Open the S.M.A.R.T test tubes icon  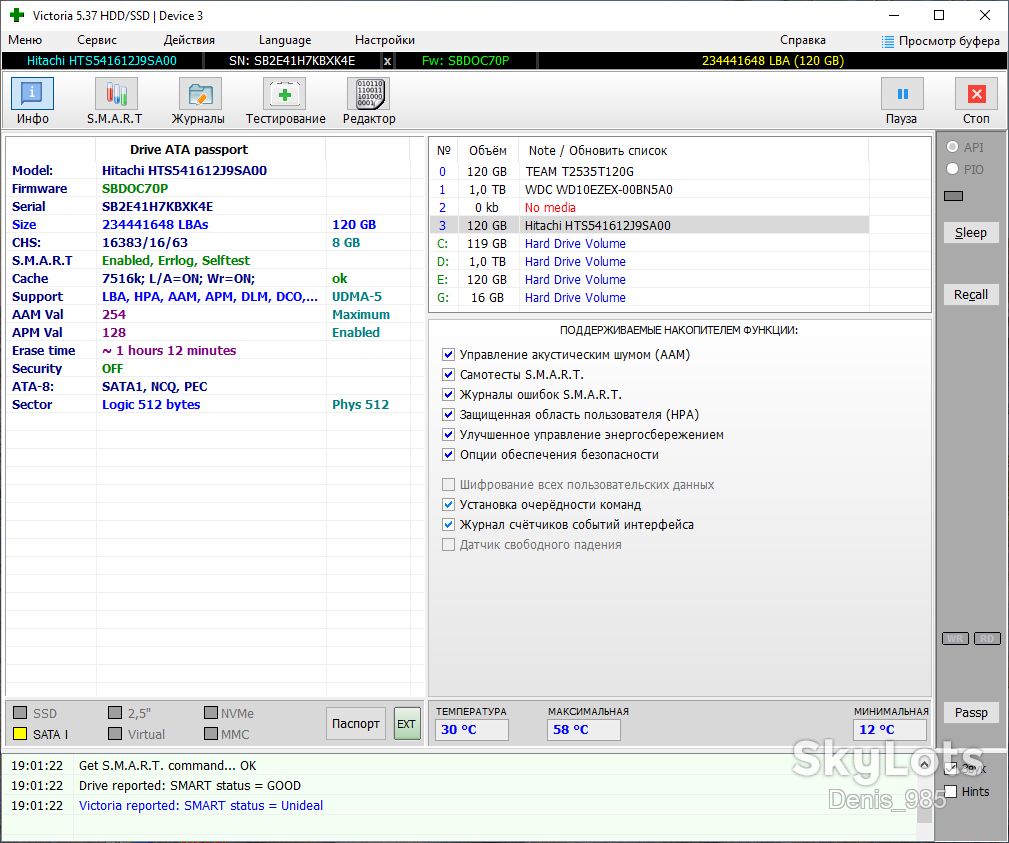tap(116, 94)
